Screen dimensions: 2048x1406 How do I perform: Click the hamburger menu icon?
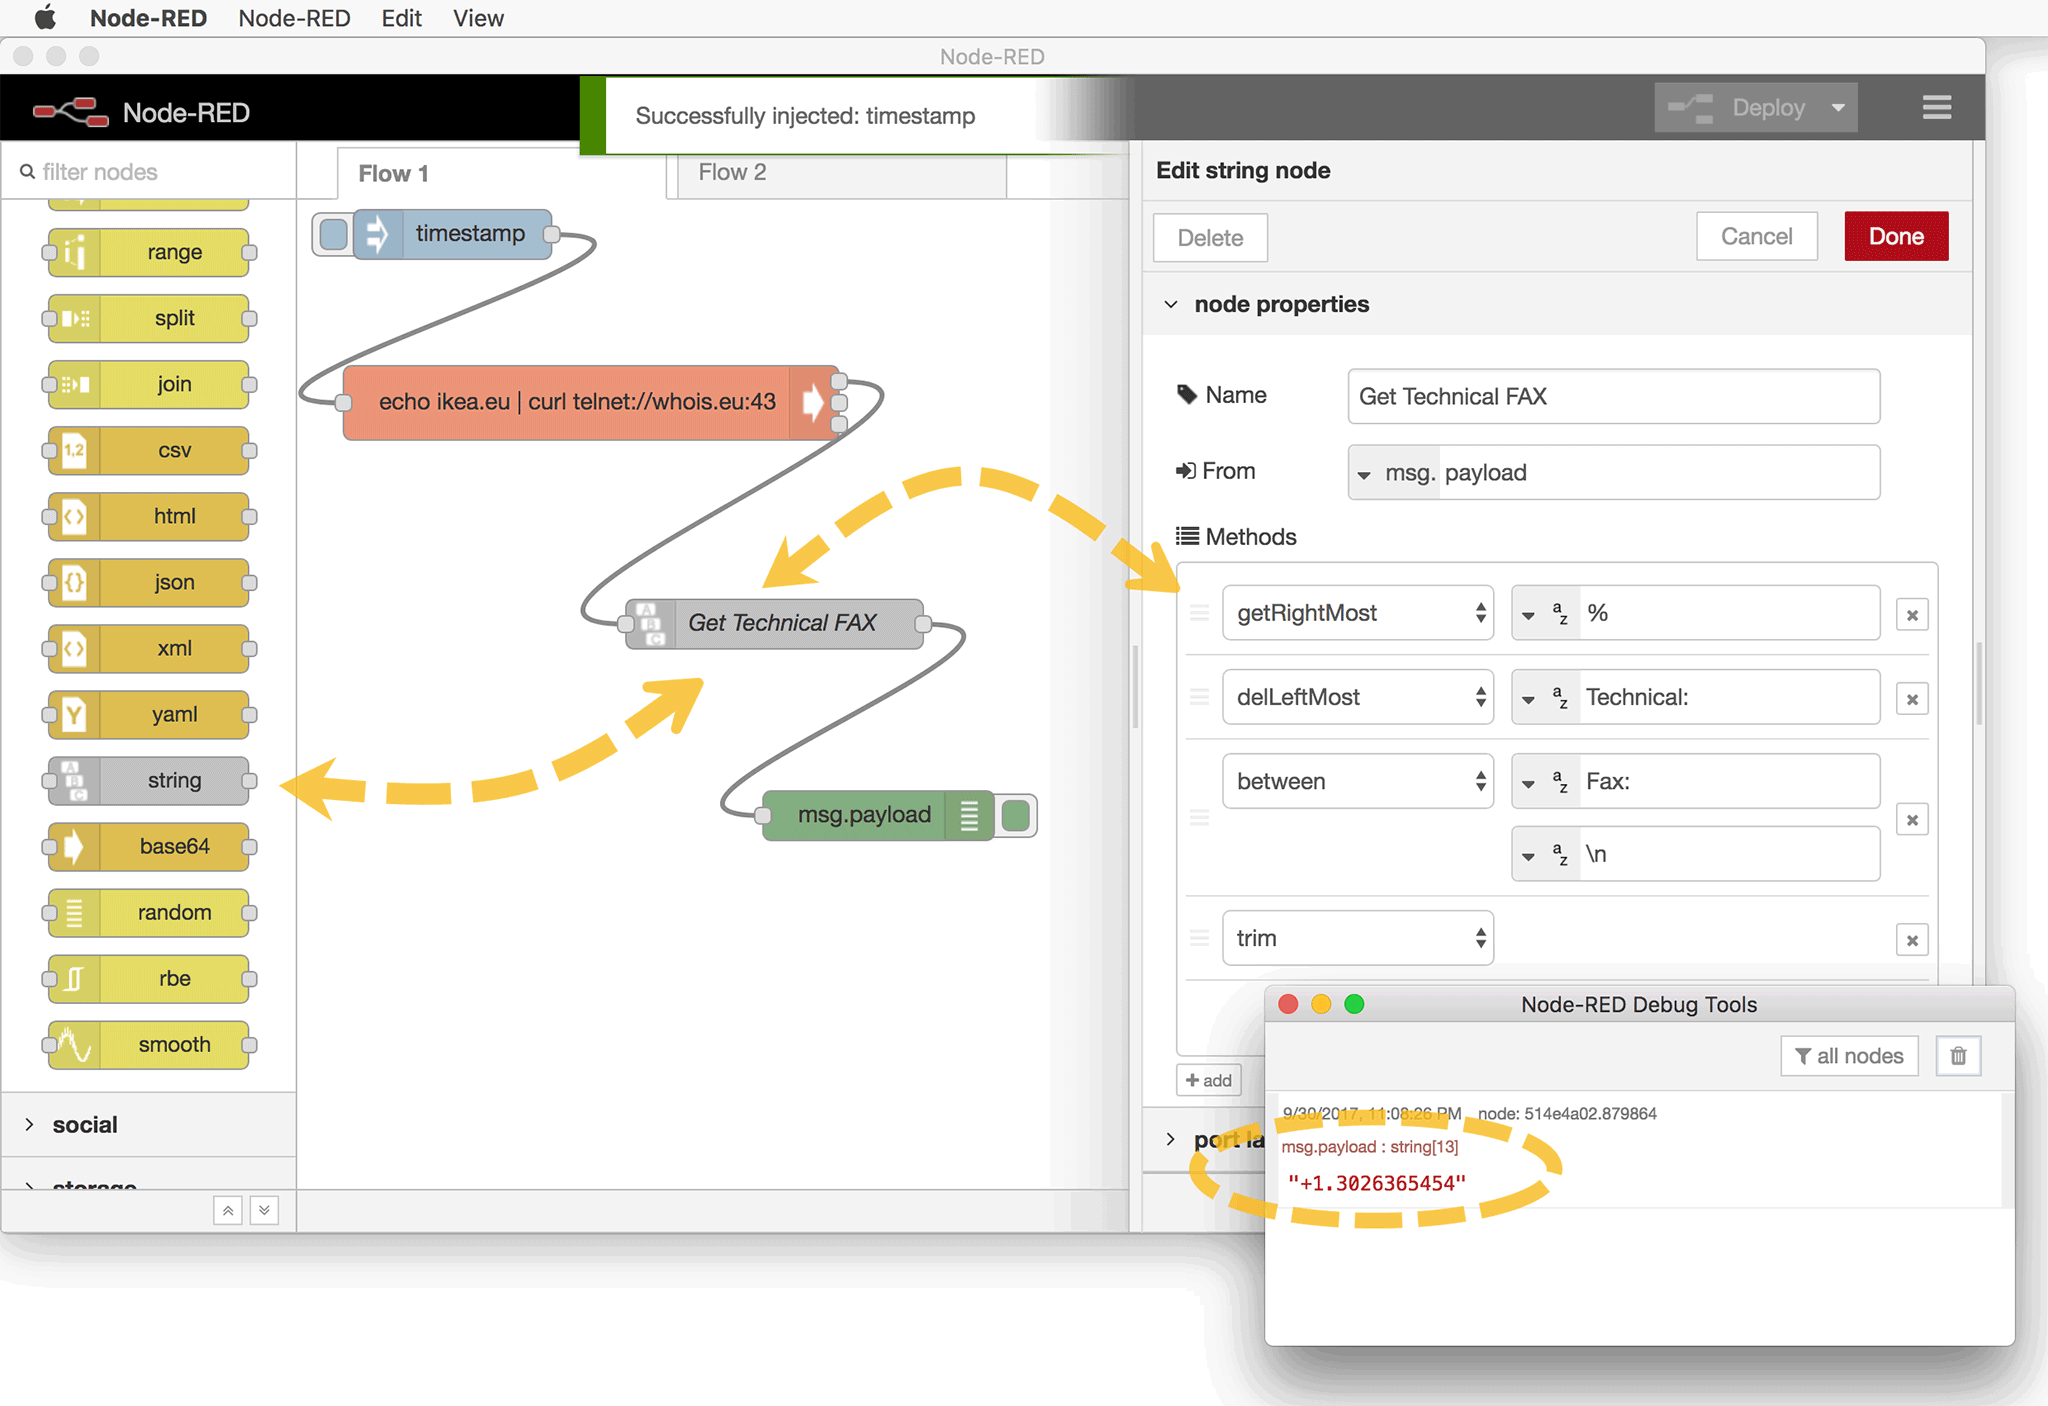pos(1936,108)
